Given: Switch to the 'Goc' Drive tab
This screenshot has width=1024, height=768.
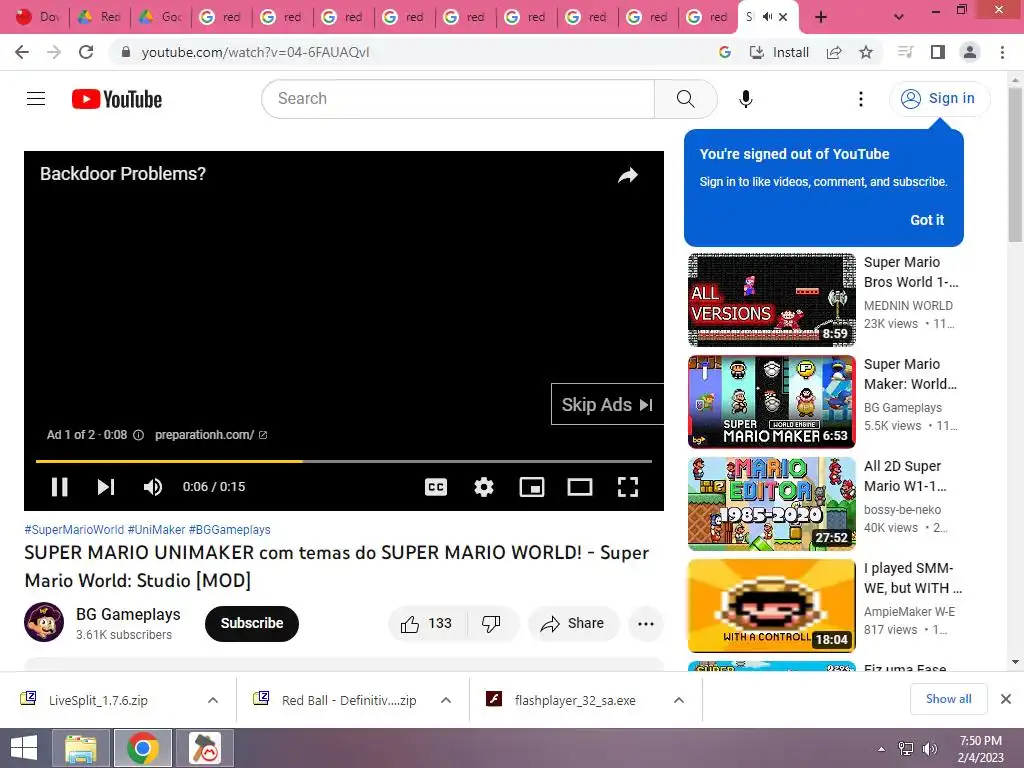Looking at the screenshot, I should coord(161,17).
